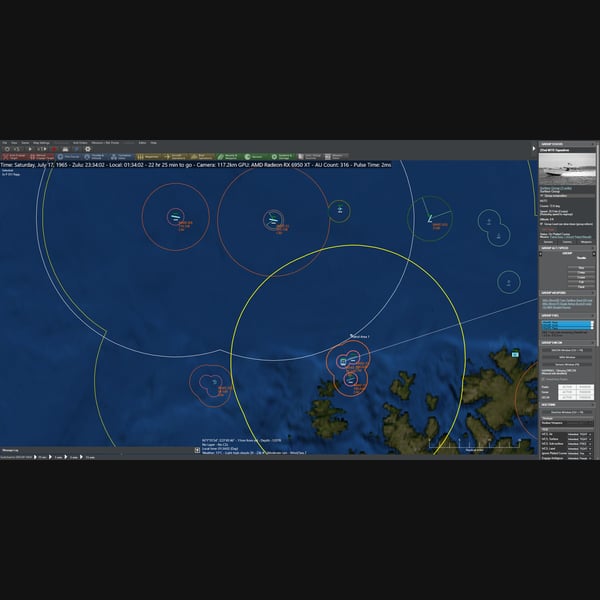
Task: Click the green Sensors toolbar button
Action: tap(254, 157)
